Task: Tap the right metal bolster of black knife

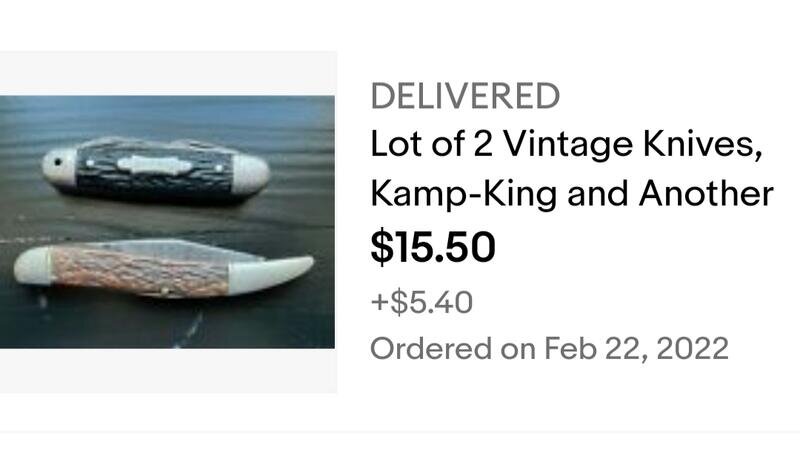Action: (x=250, y=174)
